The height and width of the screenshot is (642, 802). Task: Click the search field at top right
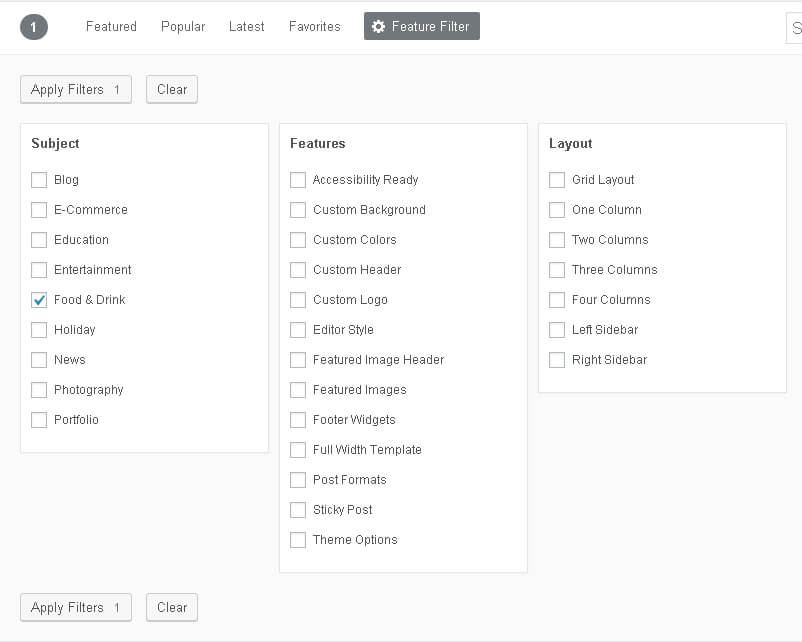pos(794,28)
